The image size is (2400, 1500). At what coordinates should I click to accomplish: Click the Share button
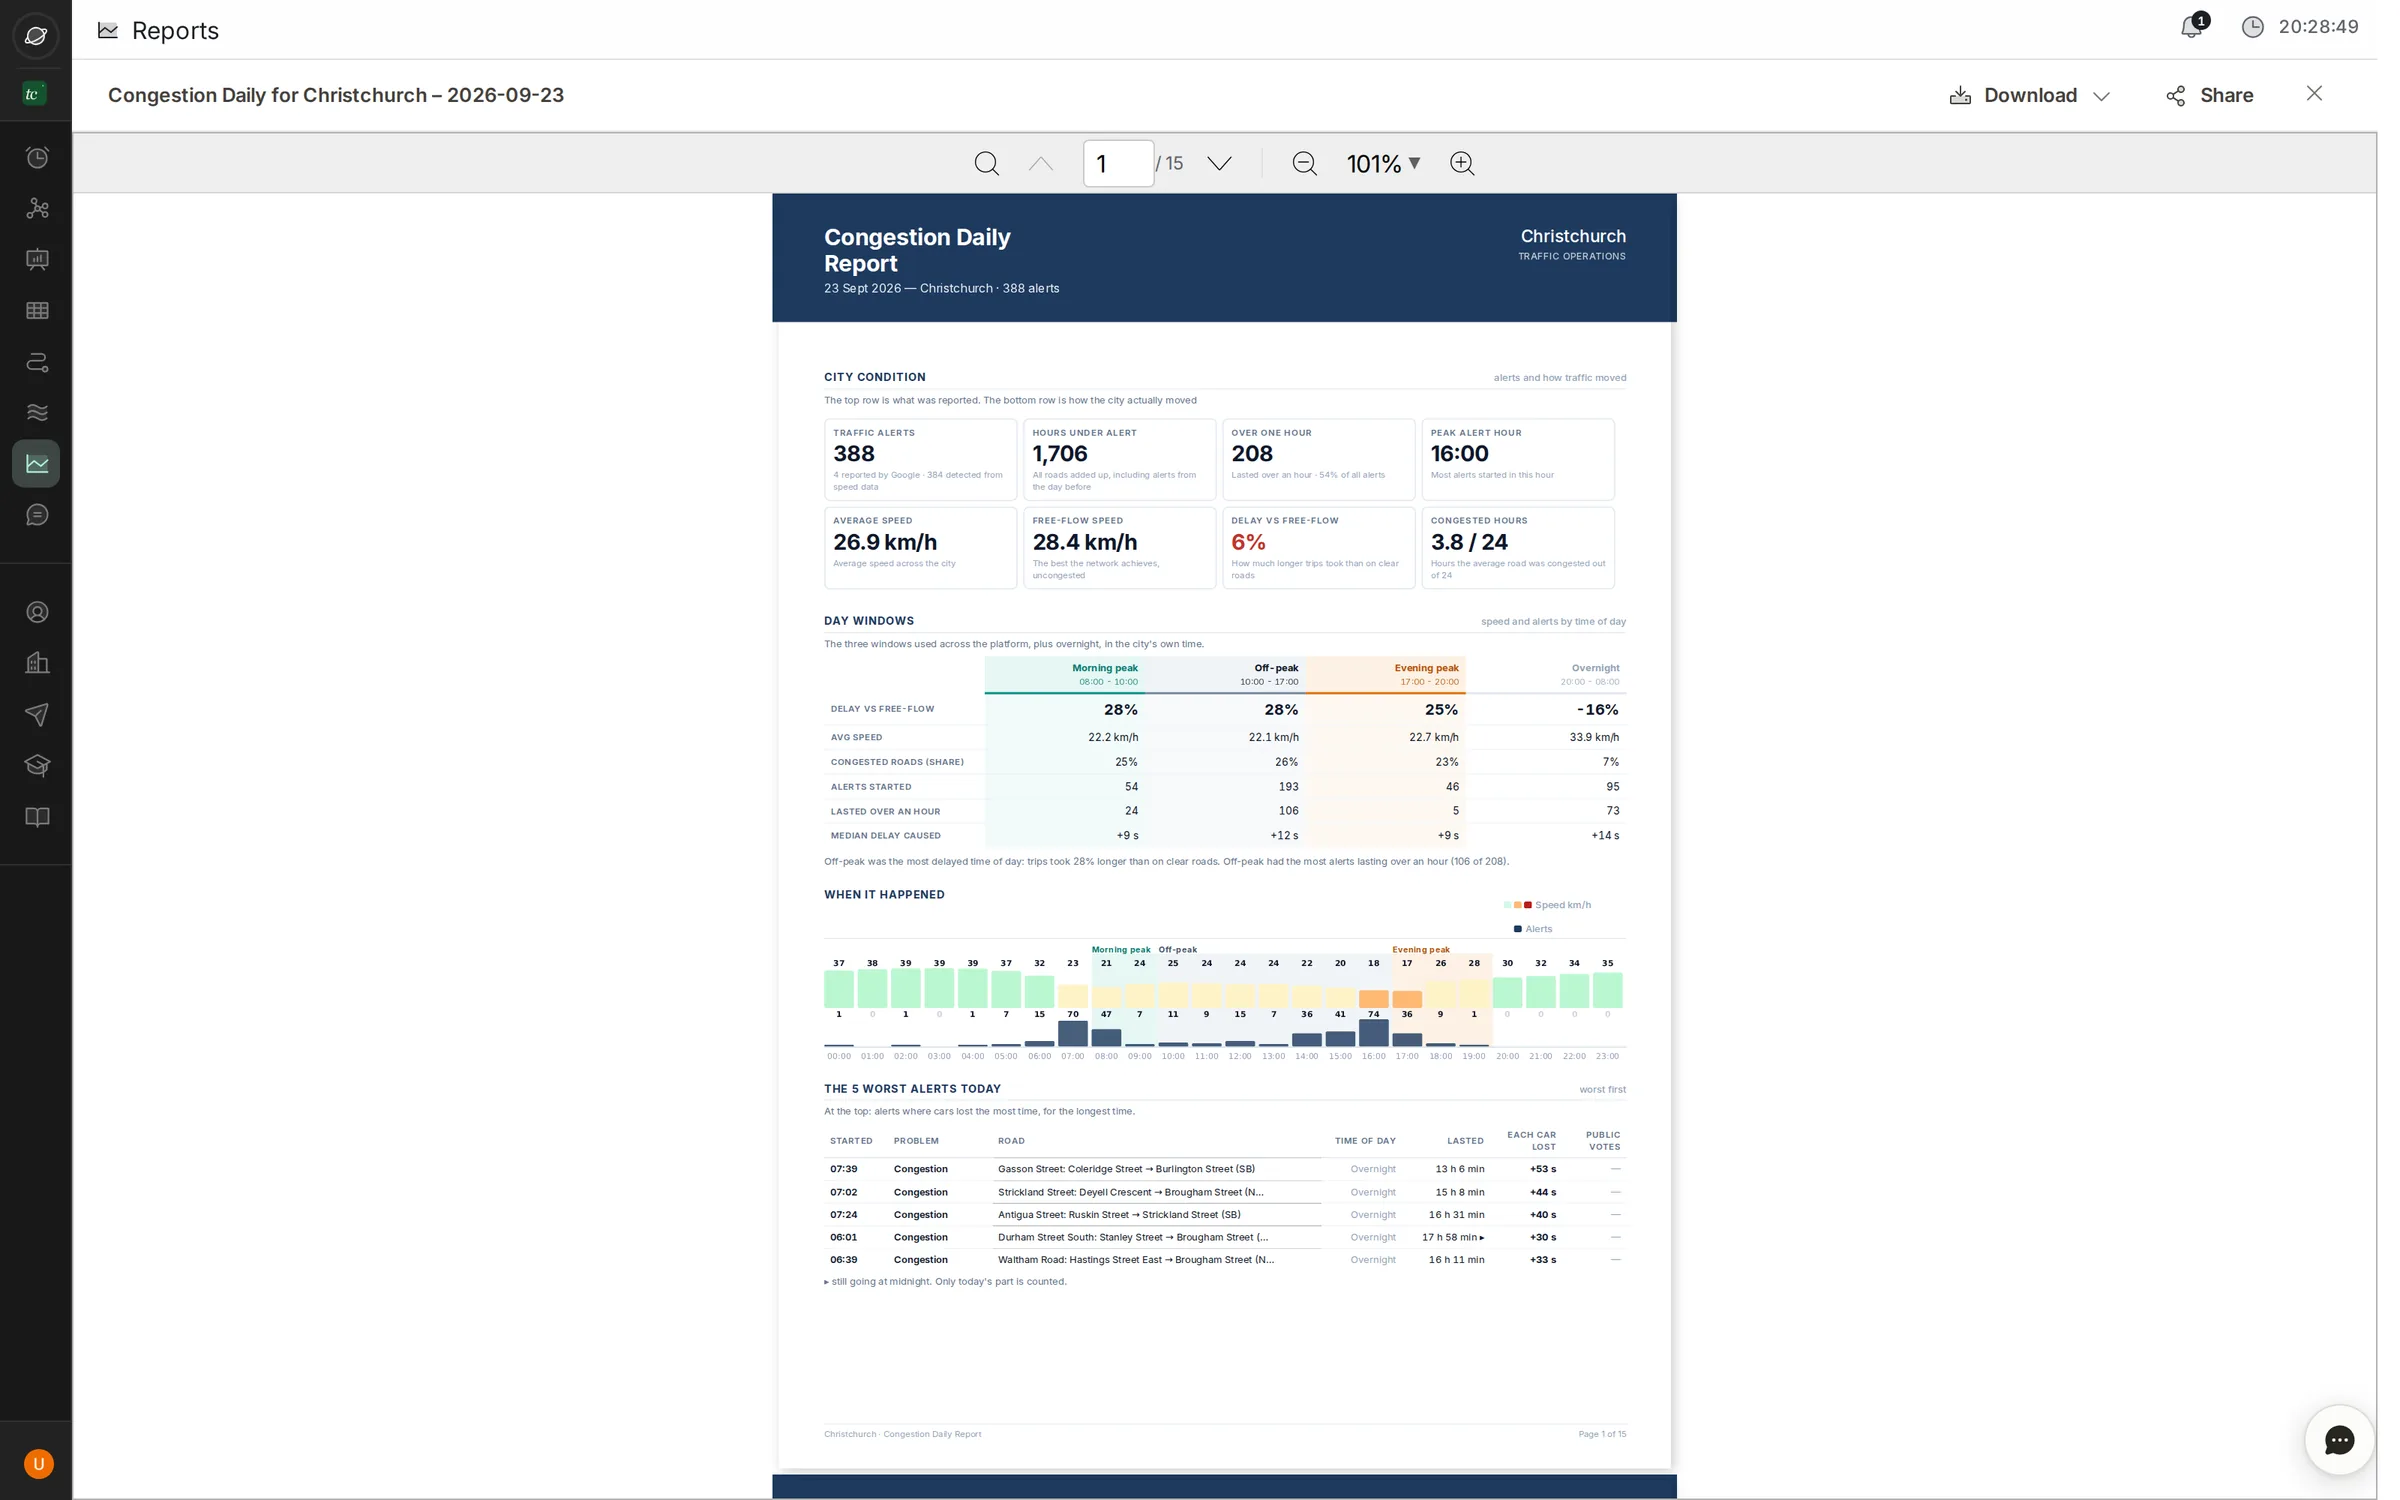tap(2209, 95)
